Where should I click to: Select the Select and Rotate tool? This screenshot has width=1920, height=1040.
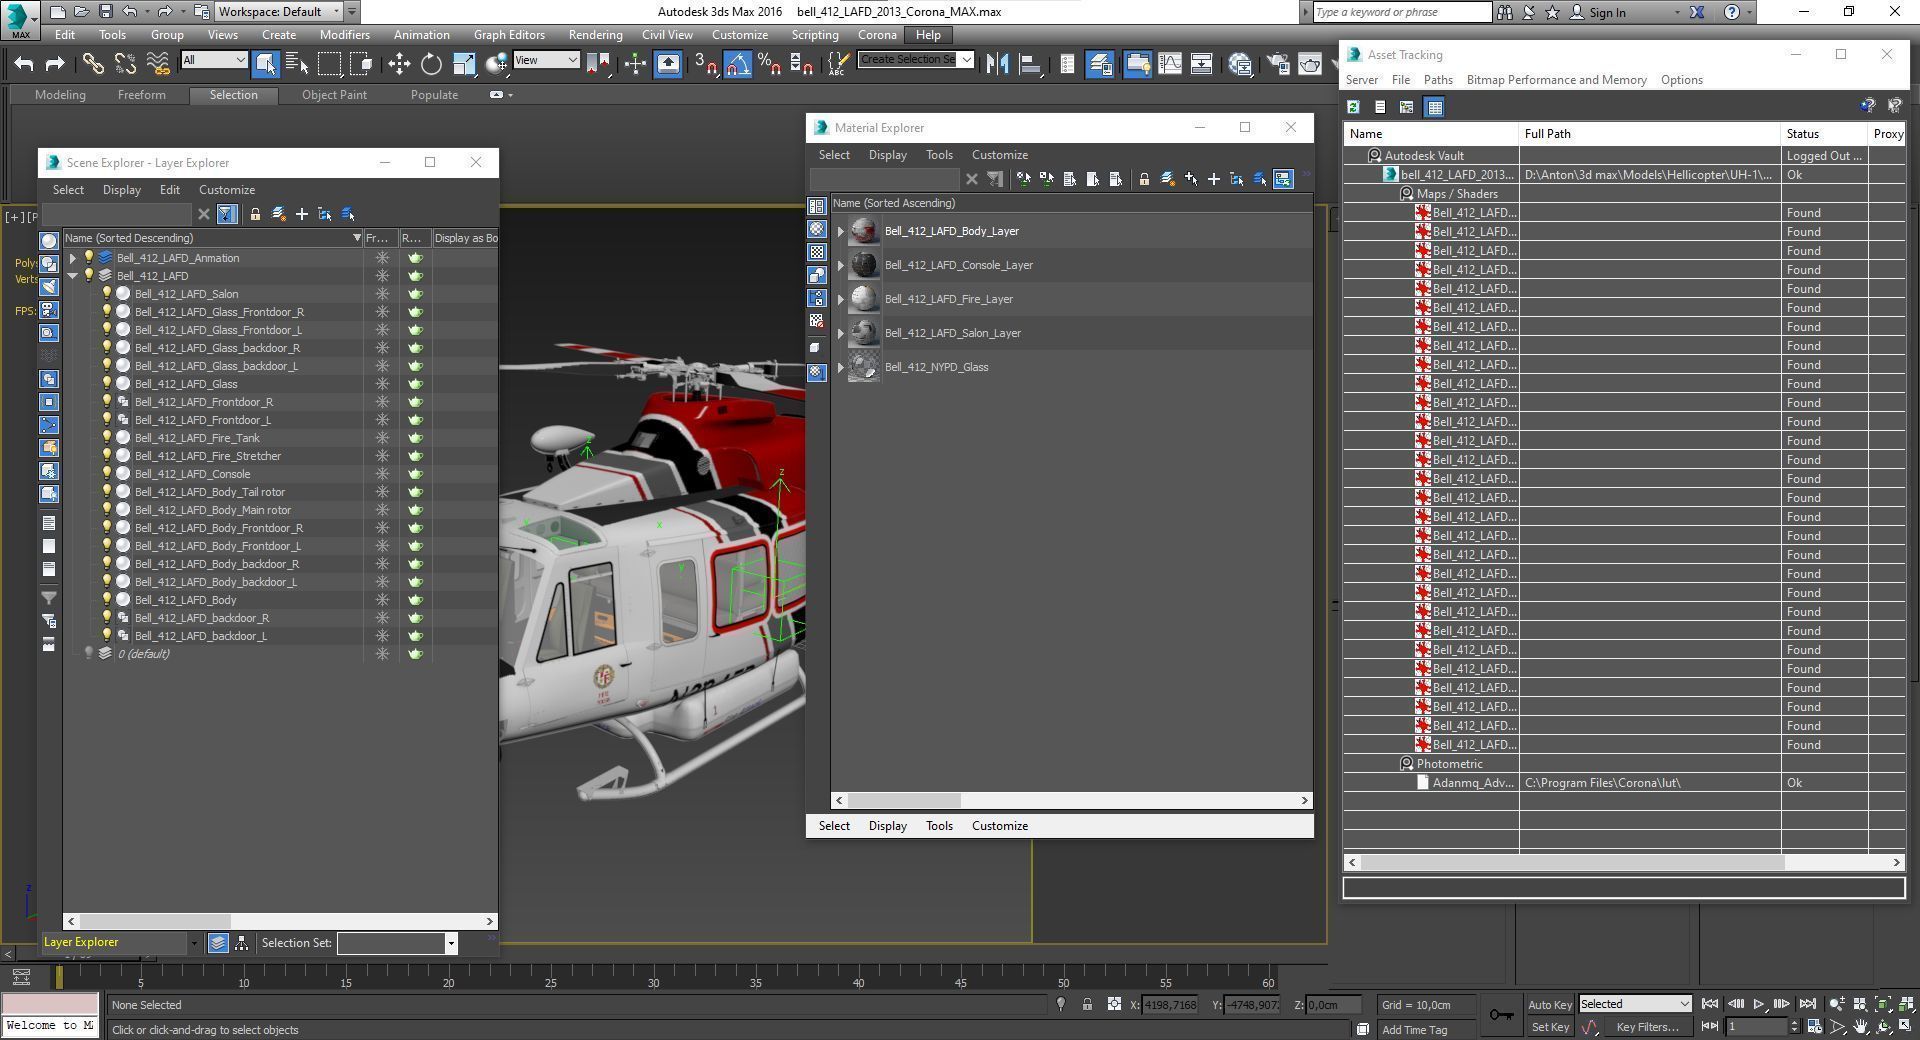(431, 64)
